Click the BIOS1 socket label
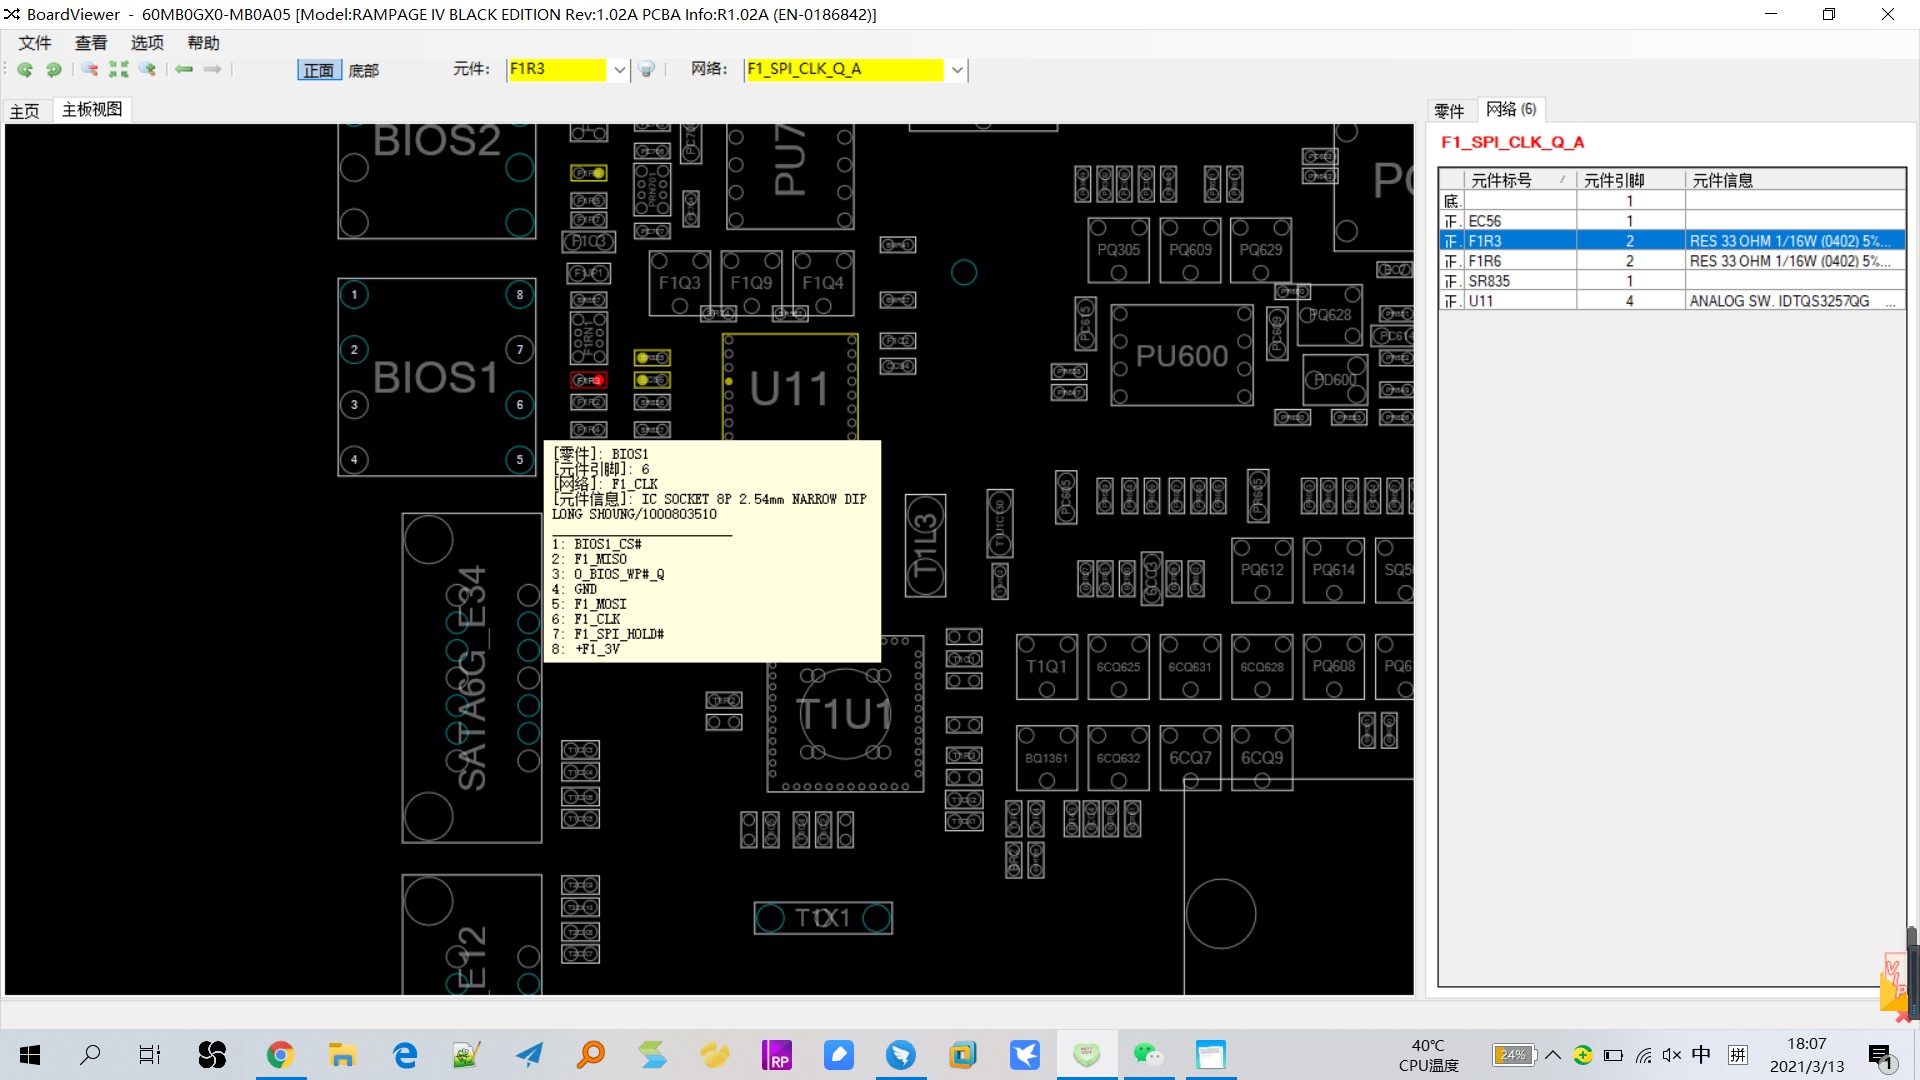The image size is (1920, 1080). (x=436, y=378)
